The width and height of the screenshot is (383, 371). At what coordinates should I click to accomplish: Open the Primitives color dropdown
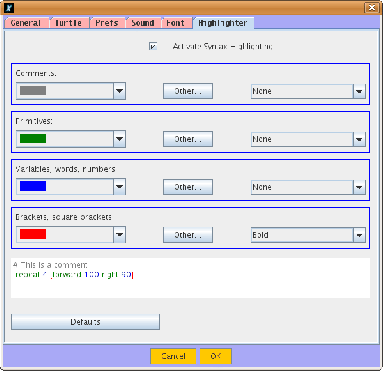(x=119, y=139)
